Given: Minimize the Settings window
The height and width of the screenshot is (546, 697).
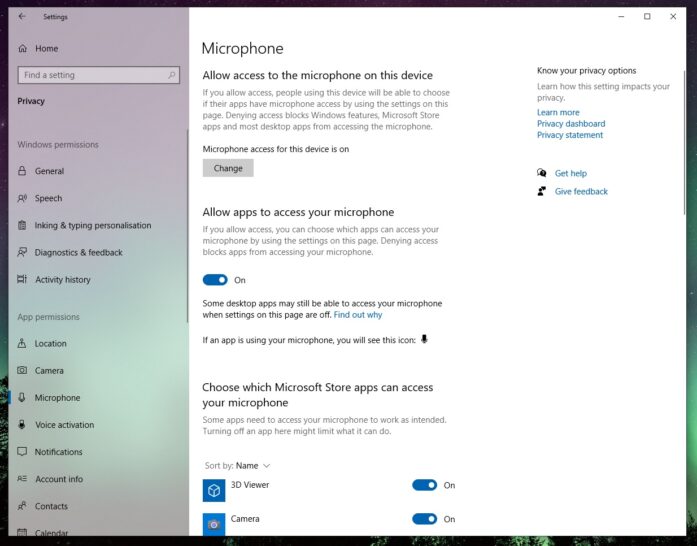Looking at the screenshot, I should (621, 16).
